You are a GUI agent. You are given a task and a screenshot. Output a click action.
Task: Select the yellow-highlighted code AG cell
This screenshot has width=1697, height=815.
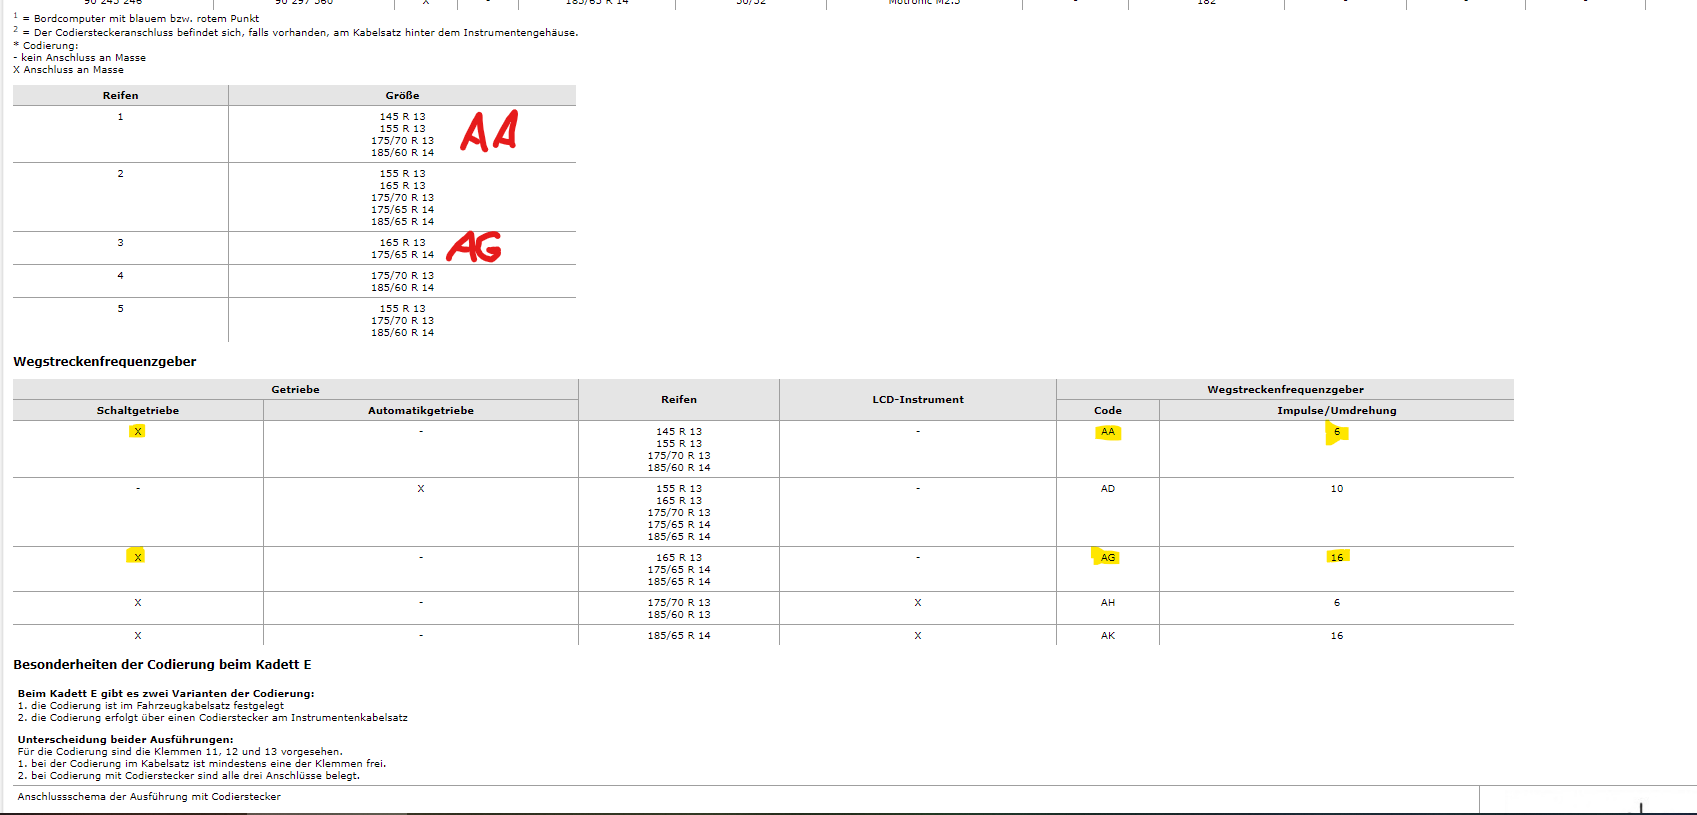[x=1107, y=557]
